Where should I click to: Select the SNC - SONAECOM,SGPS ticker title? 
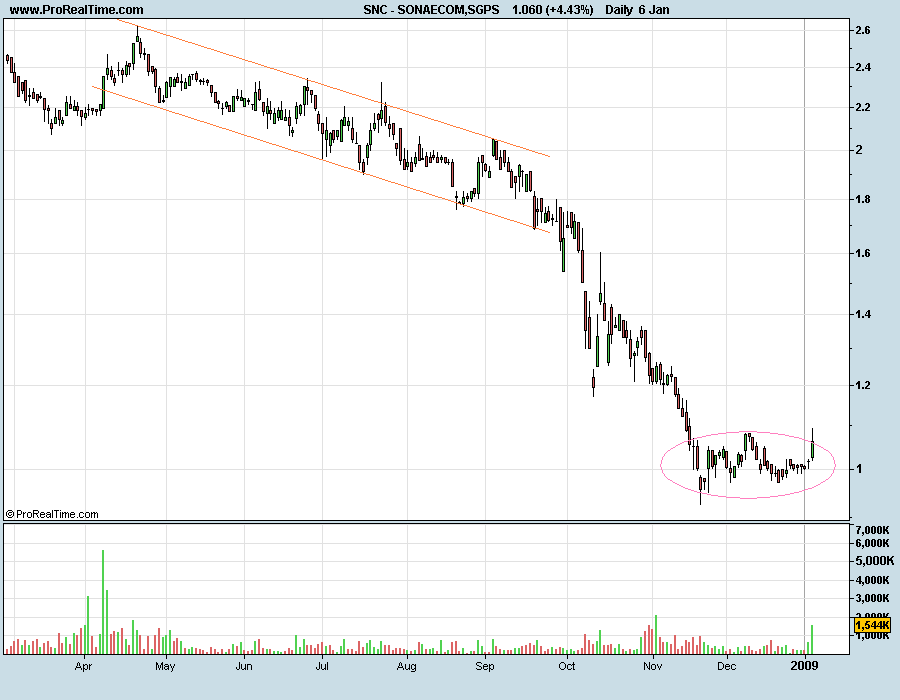point(431,10)
